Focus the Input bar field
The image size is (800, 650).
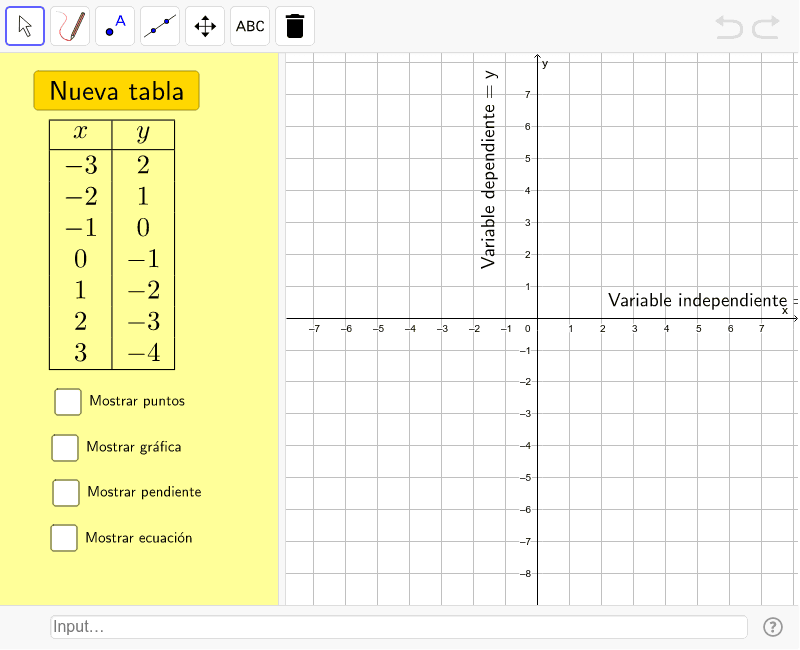point(398,627)
